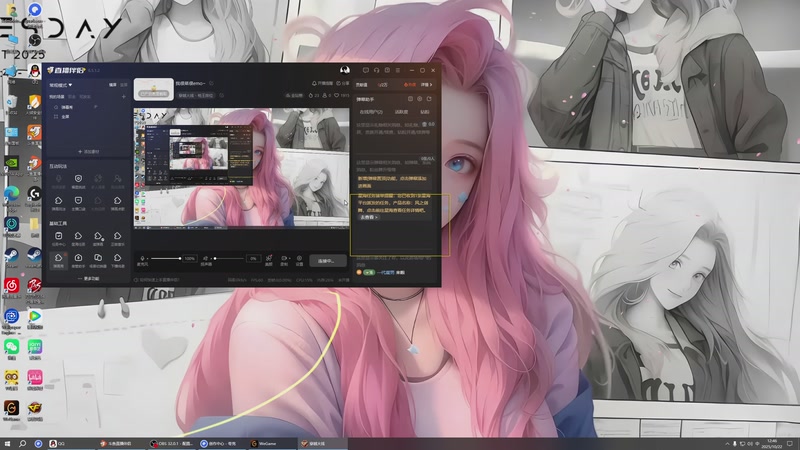This screenshot has height=450, width=800.
Task: Click the 0% speaker volume field
Action: click(x=253, y=259)
